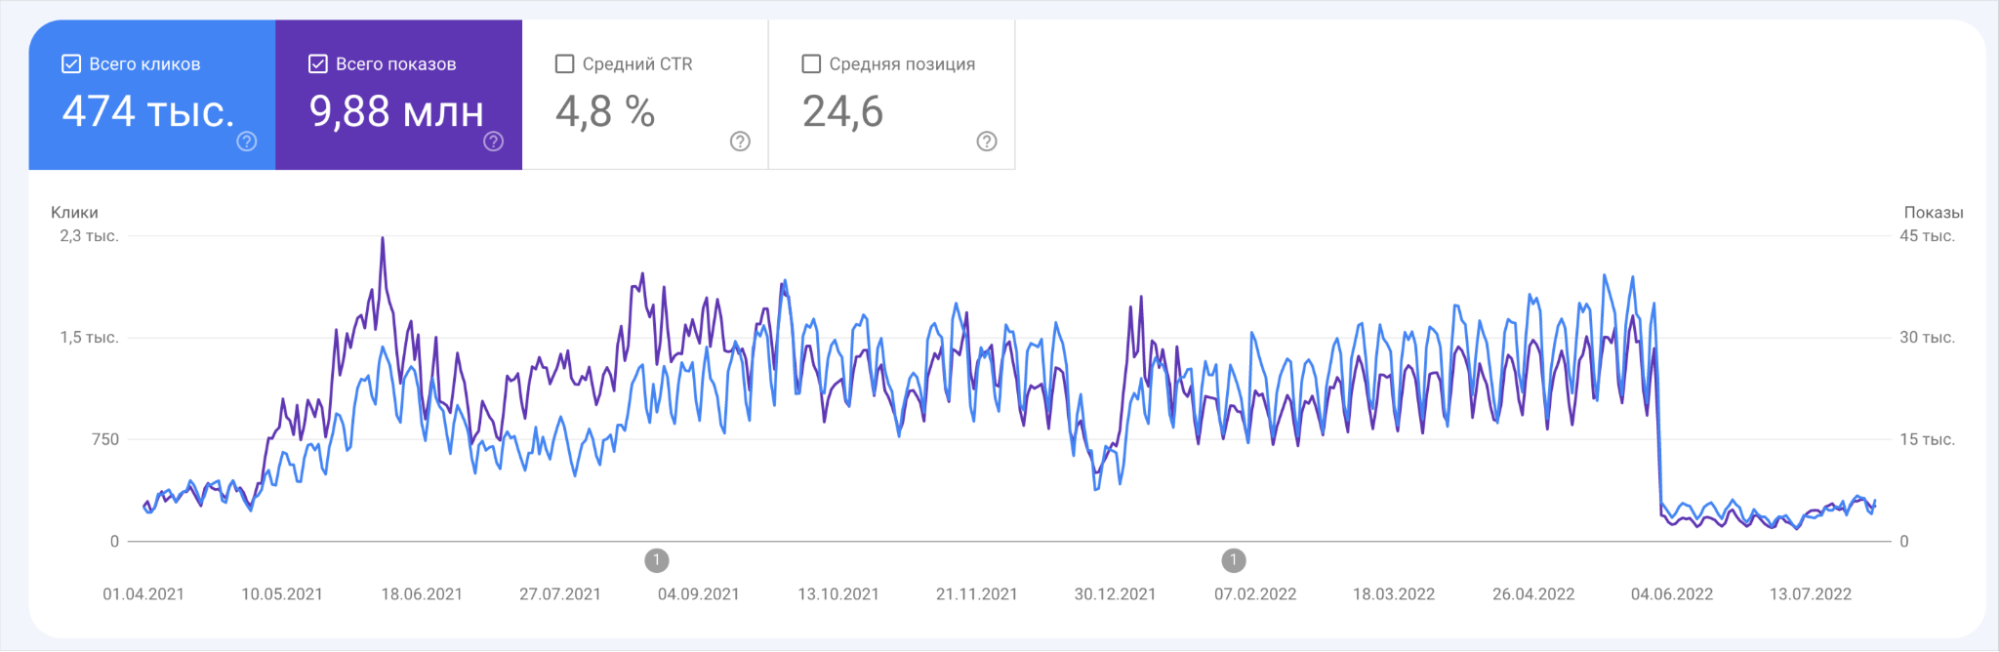Viewport: 1999px width, 652px height.
Task: Click question mark icon in Средняя позиция card
Action: click(x=986, y=142)
